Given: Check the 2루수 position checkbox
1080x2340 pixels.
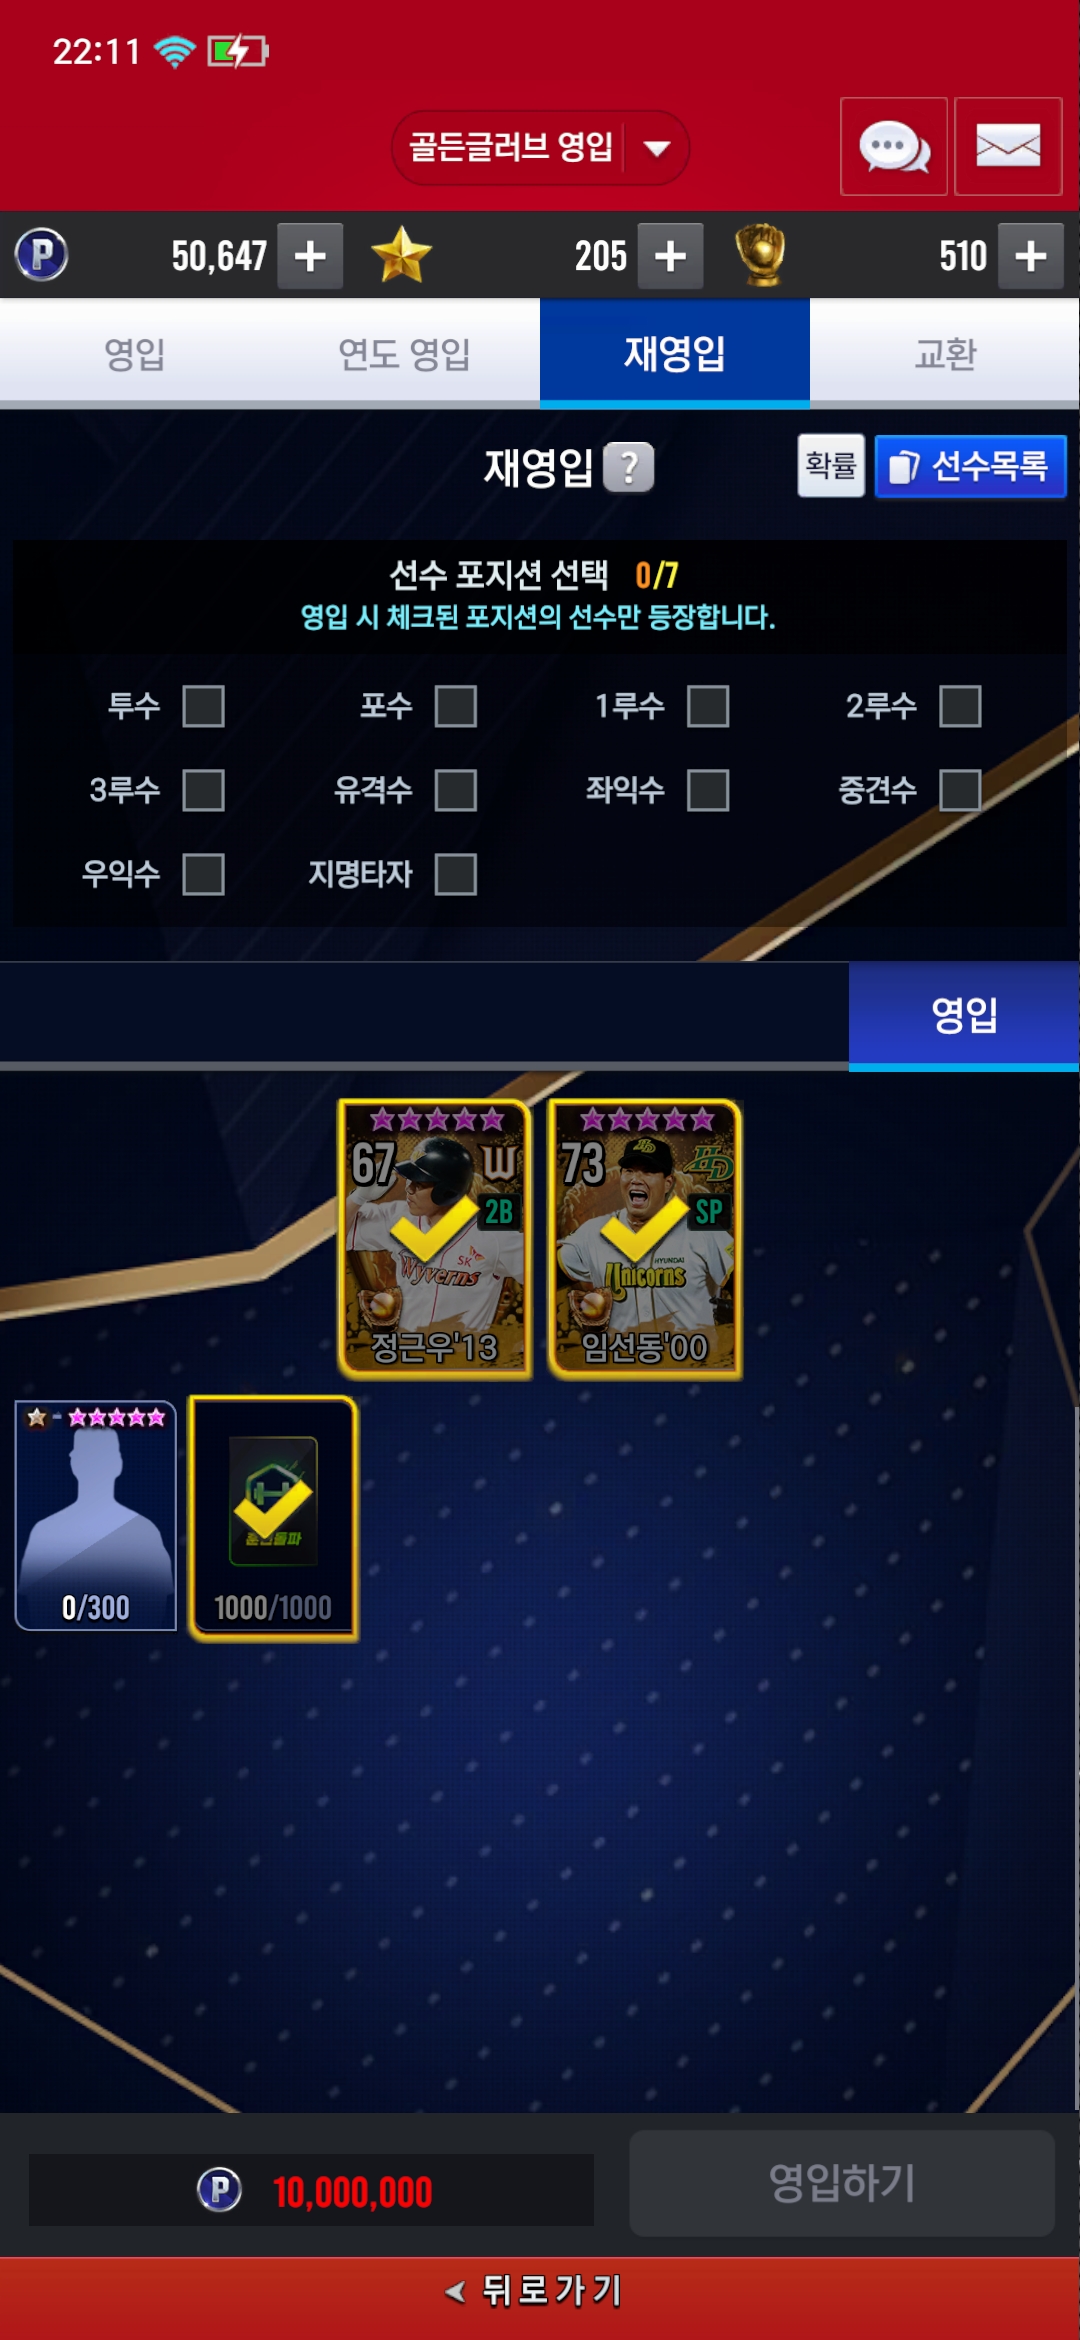Looking at the screenshot, I should [x=960, y=706].
